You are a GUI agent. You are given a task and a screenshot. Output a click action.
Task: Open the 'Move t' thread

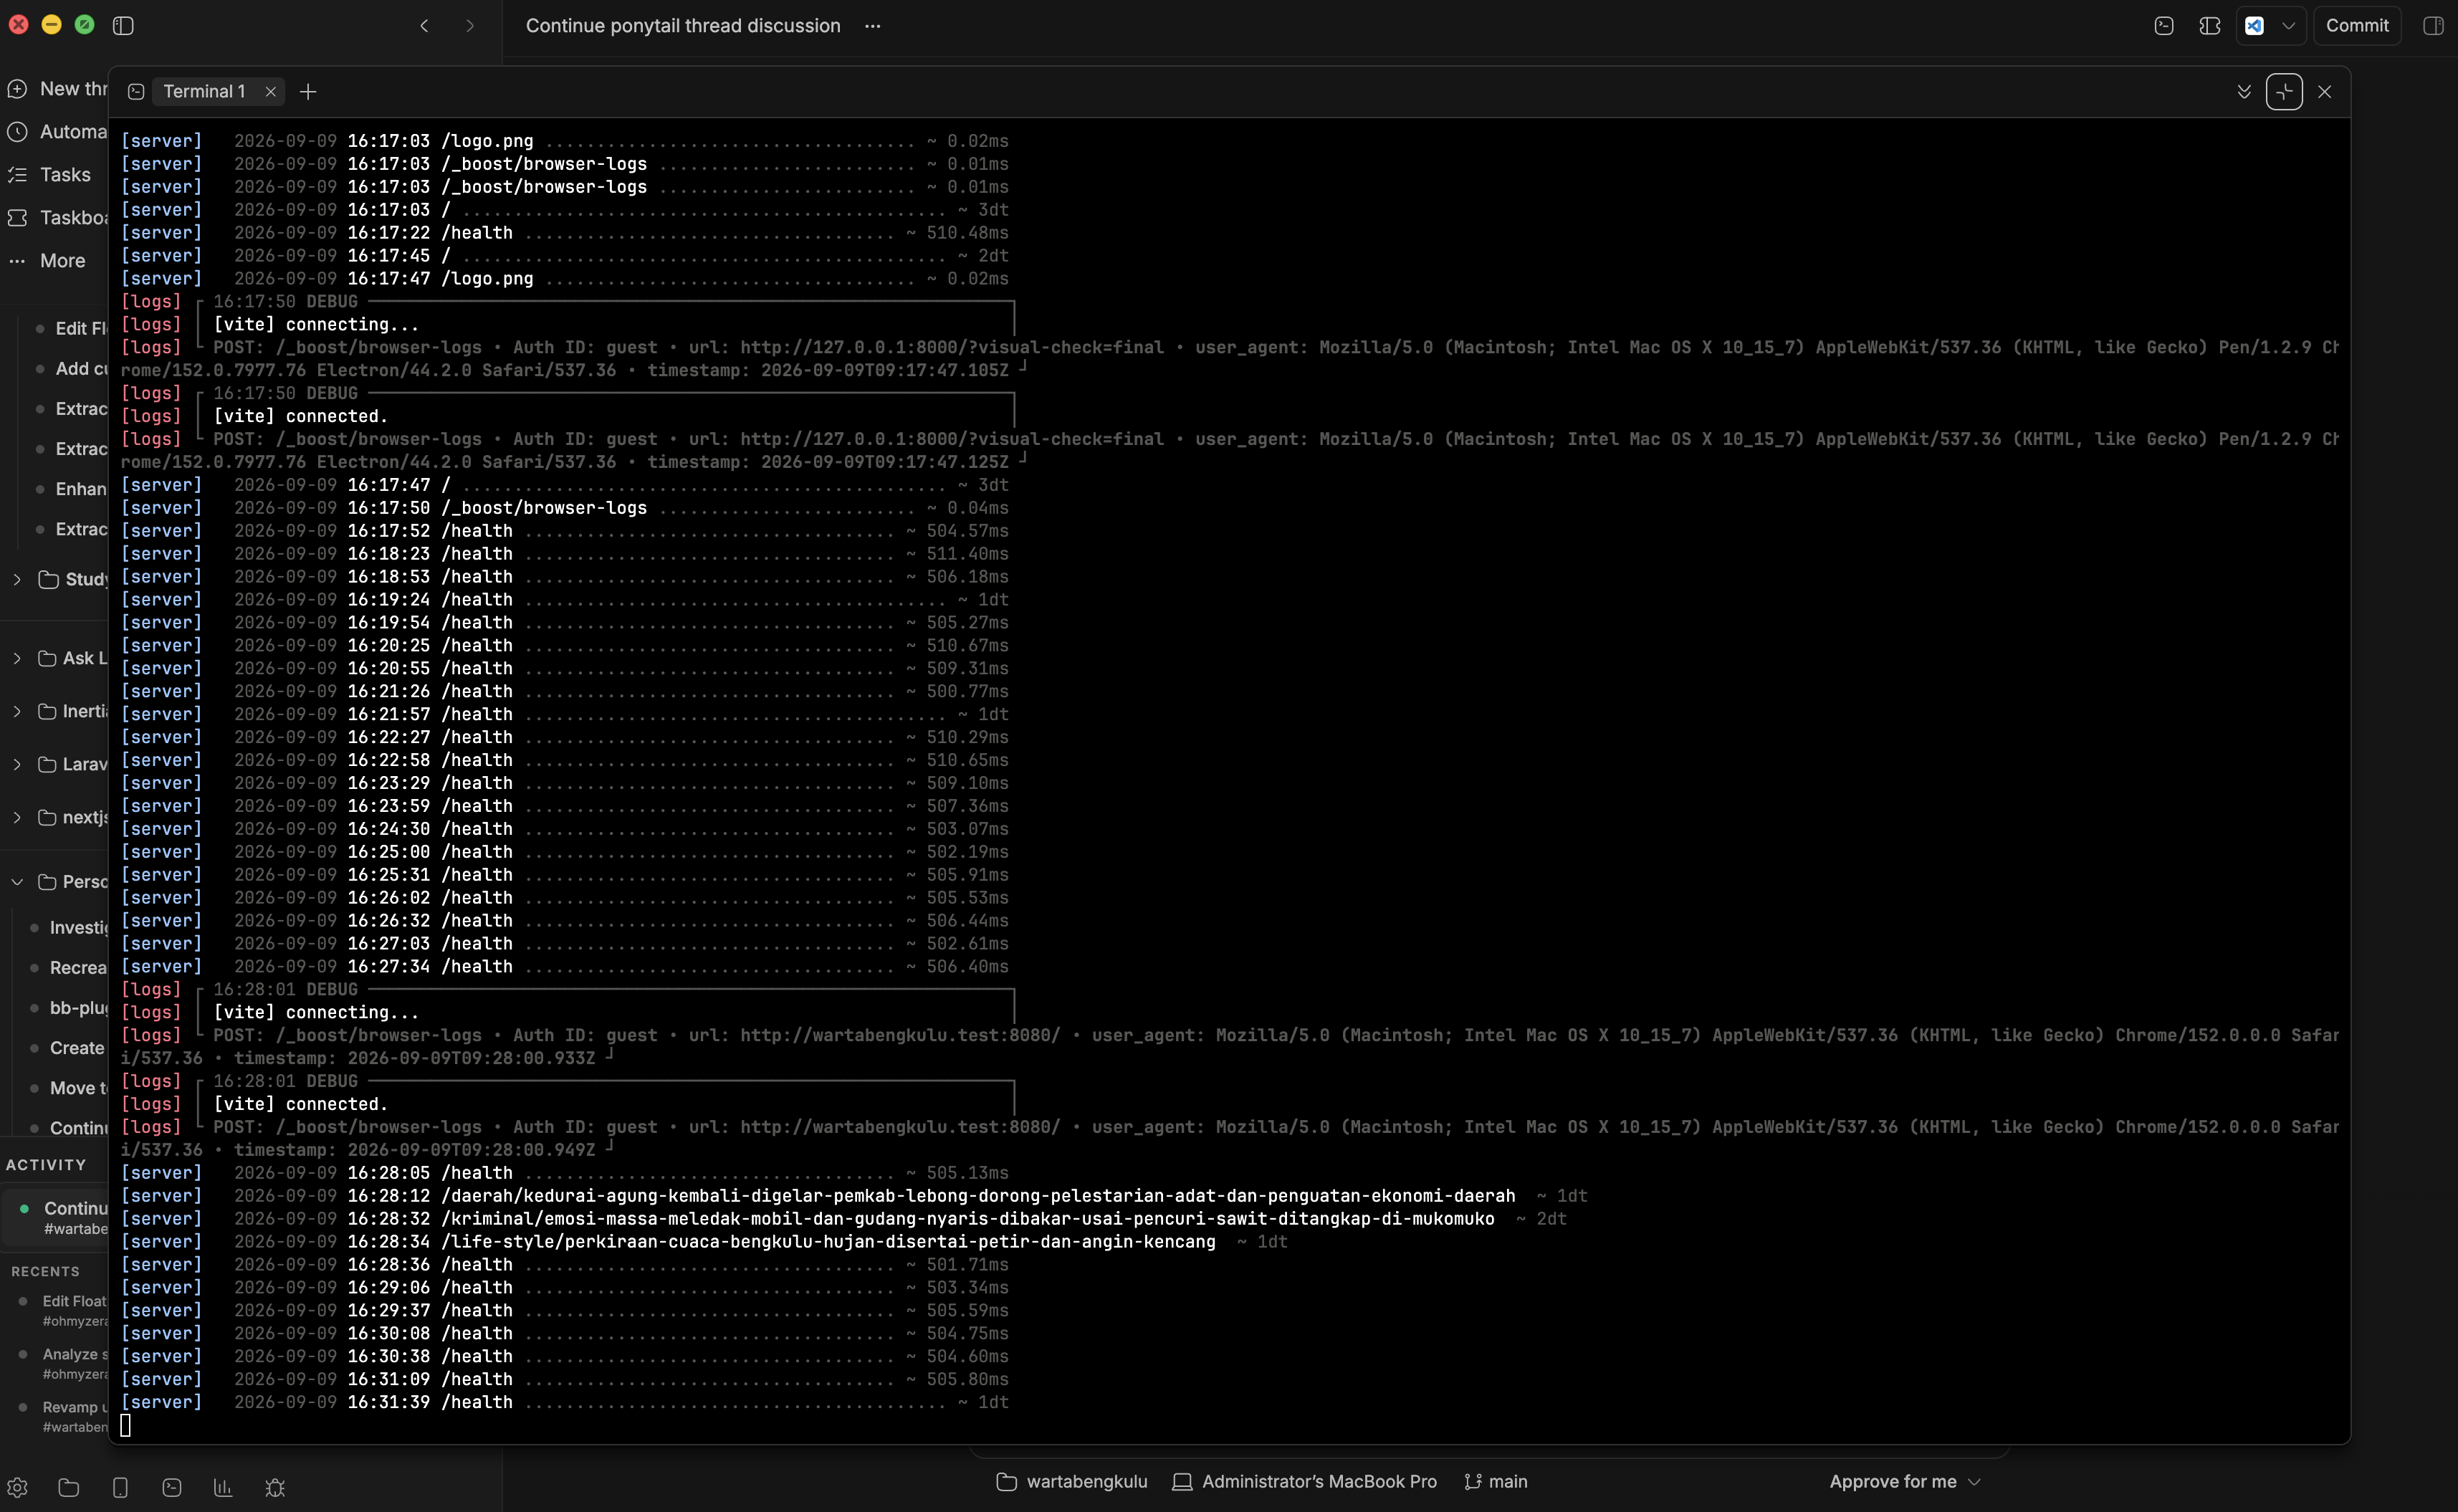click(x=77, y=1088)
